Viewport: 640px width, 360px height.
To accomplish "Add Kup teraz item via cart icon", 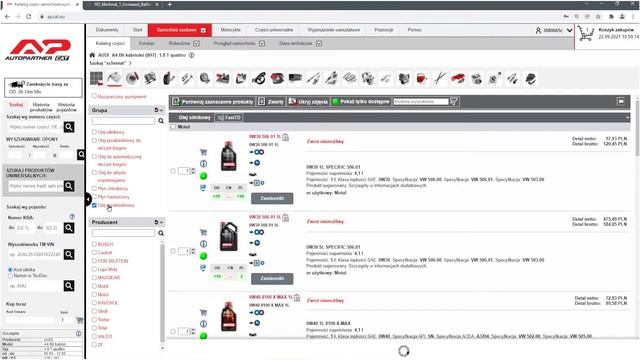I will pyautogui.click(x=80, y=320).
